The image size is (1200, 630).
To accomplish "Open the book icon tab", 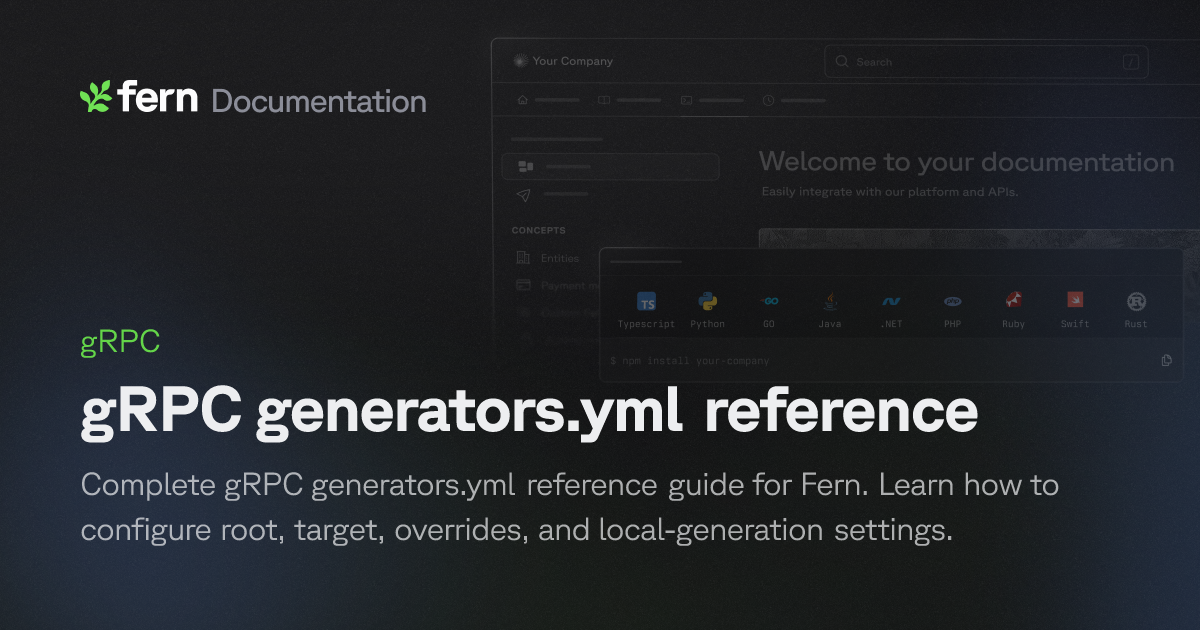I will (604, 100).
